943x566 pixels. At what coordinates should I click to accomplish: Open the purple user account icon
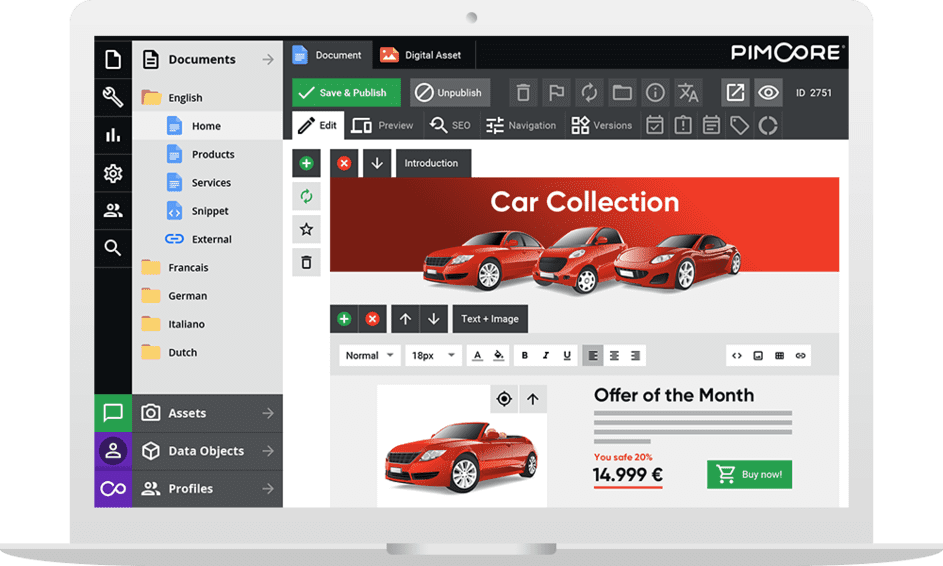pyautogui.click(x=113, y=451)
